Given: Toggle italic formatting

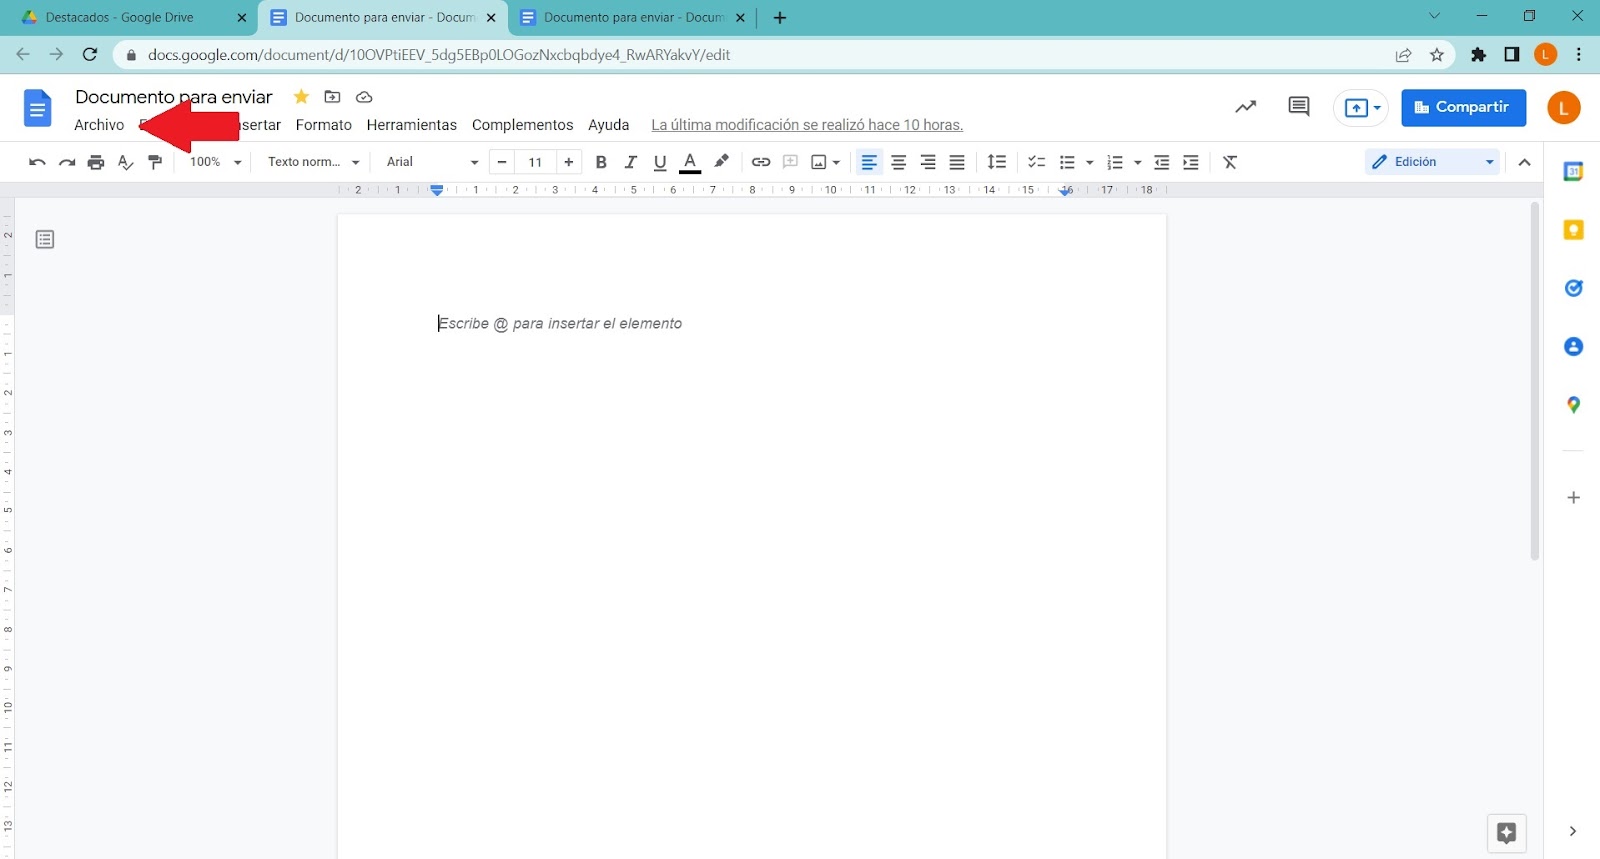Looking at the screenshot, I should click(x=630, y=162).
